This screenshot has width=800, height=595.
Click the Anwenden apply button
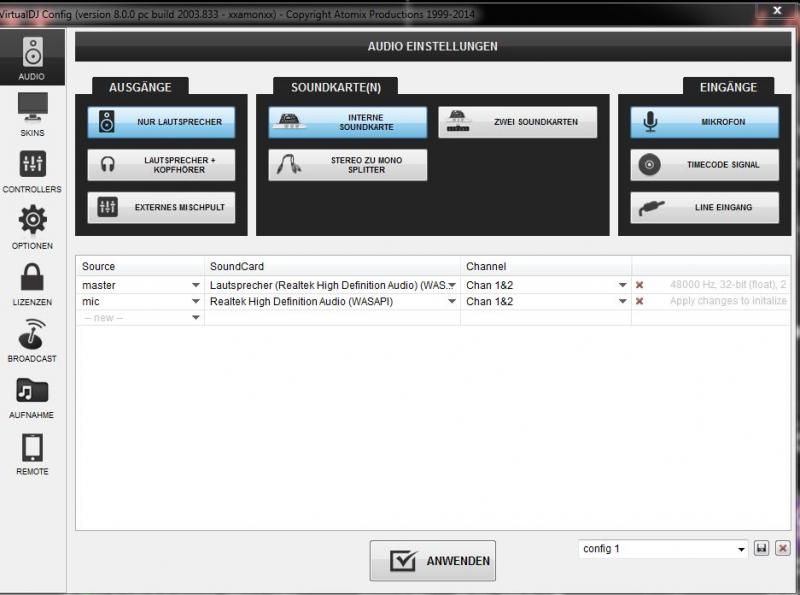click(433, 561)
